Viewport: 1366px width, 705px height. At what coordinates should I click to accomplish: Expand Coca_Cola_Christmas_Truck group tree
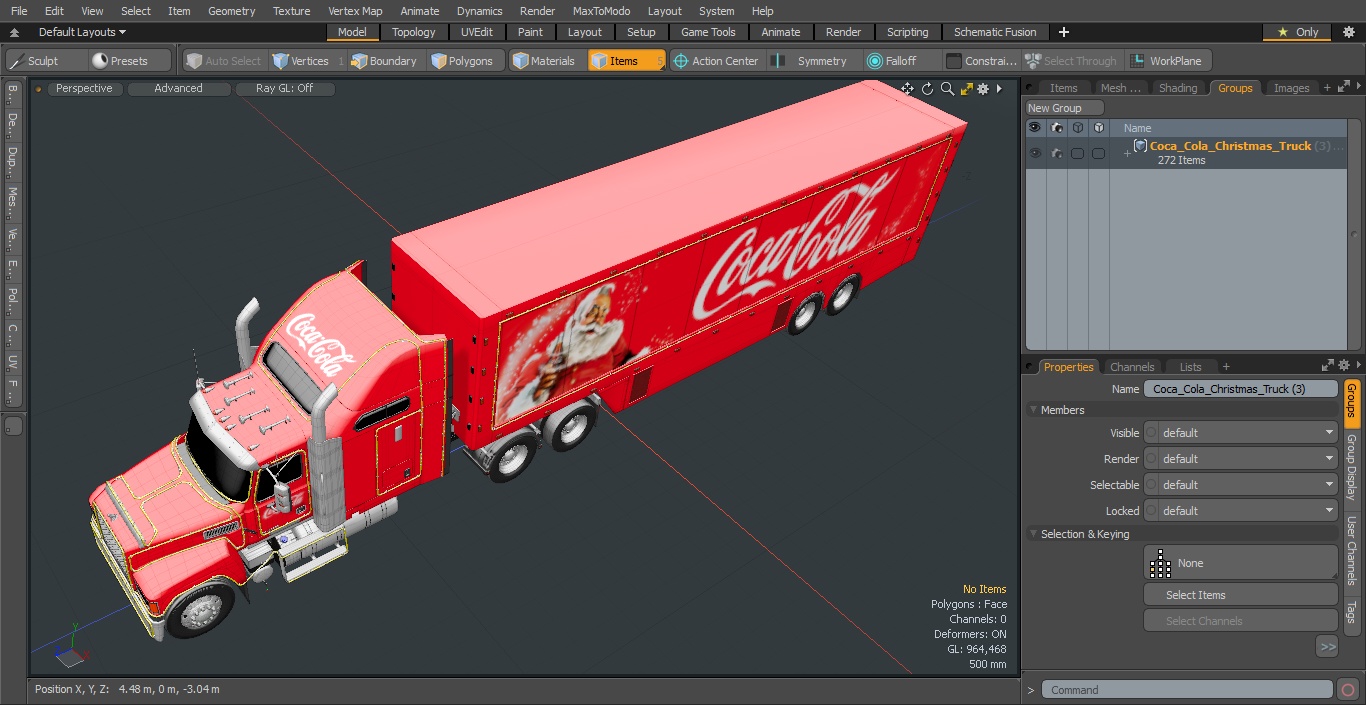click(x=1127, y=153)
